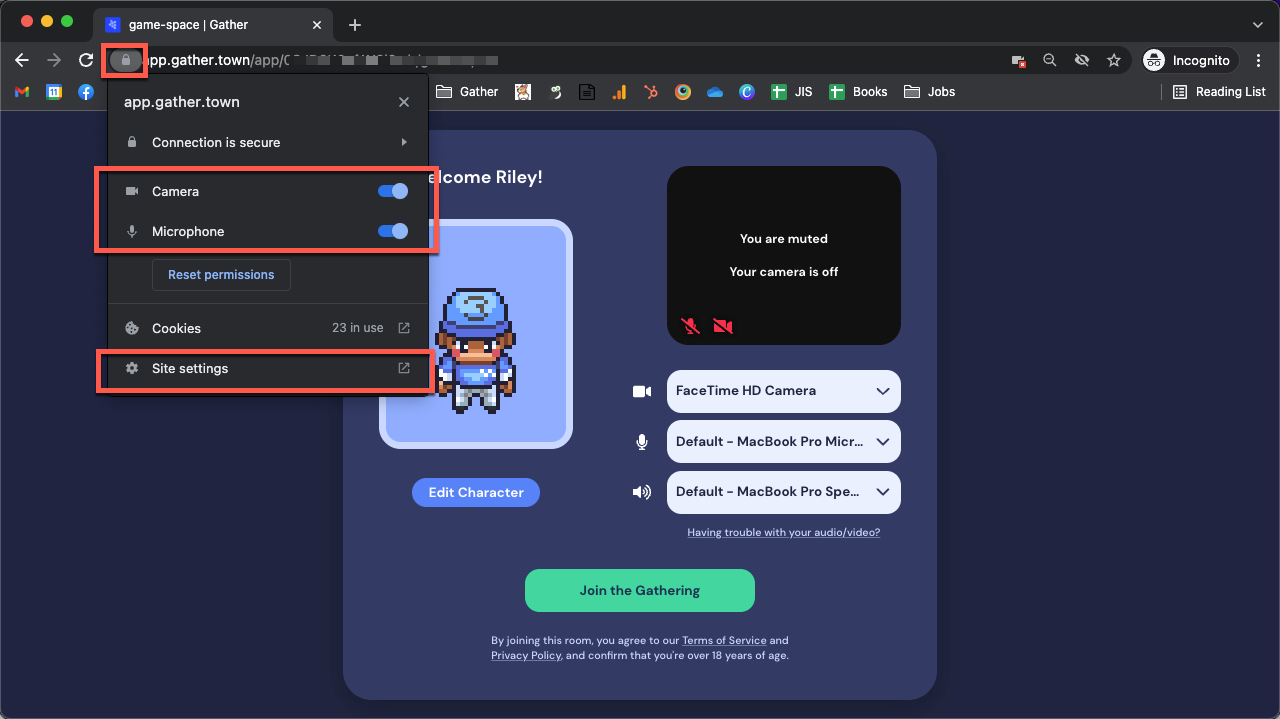The image size is (1280, 719).
Task: Click the colorful ring bookmark icon
Action: 683,92
